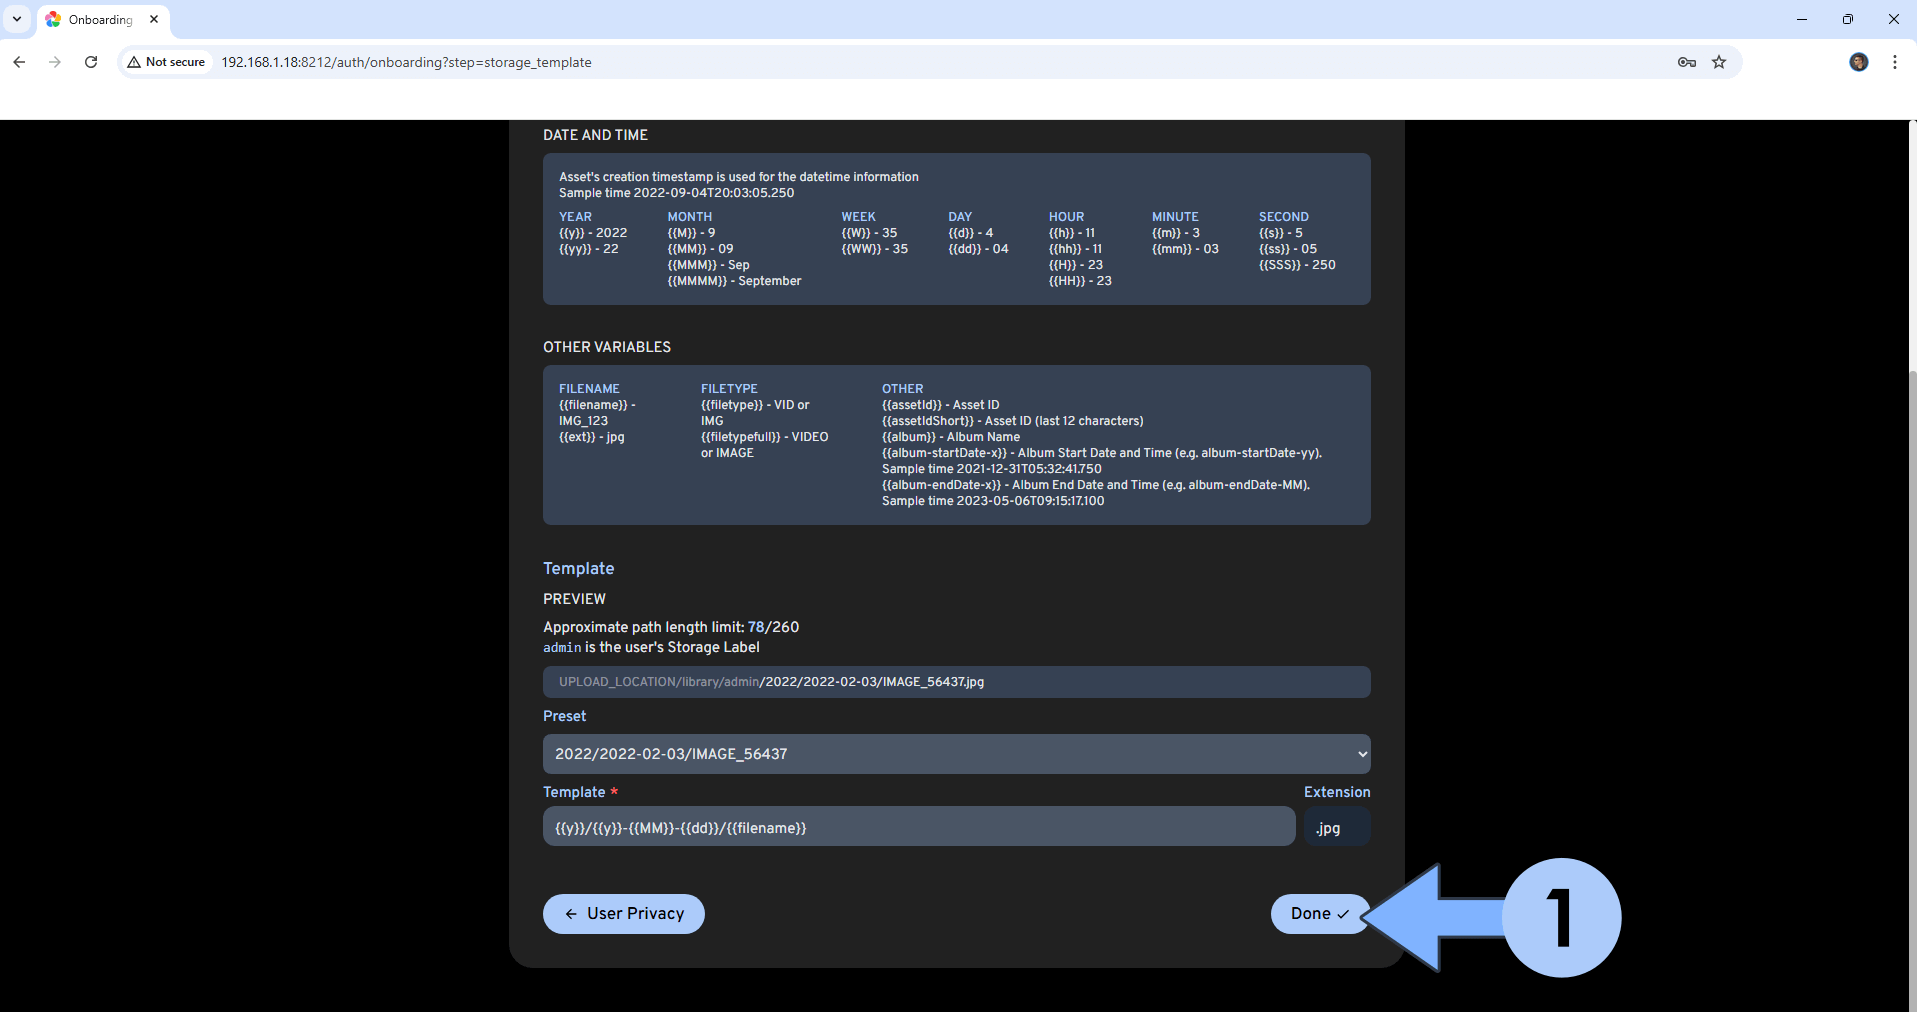Click the browser back arrow
Screen dimensions: 1917x1012
(19, 62)
